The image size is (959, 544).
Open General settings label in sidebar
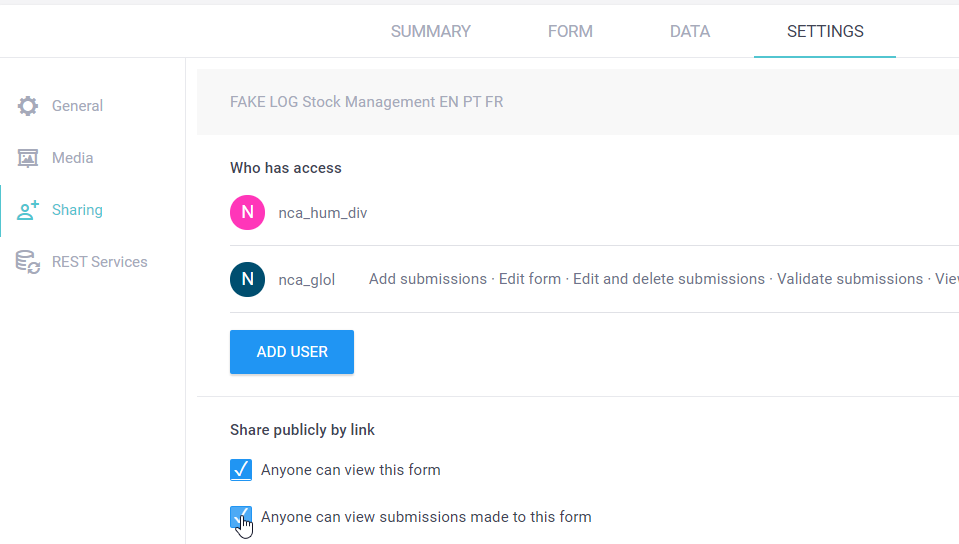(x=77, y=106)
